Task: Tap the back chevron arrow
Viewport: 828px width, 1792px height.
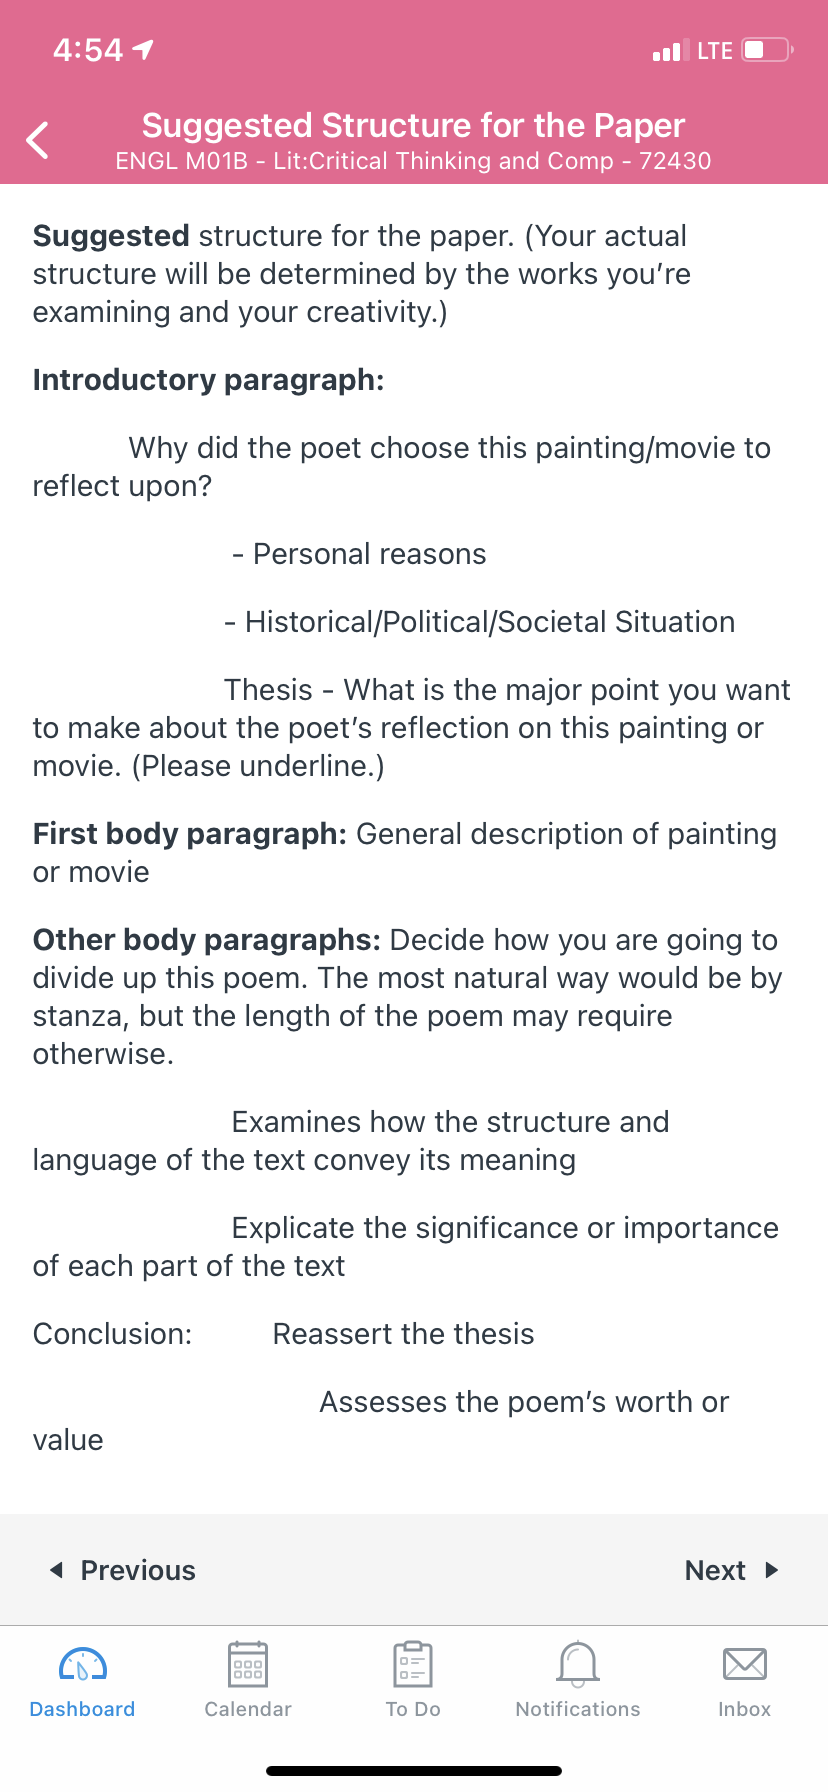Action: click(x=38, y=140)
